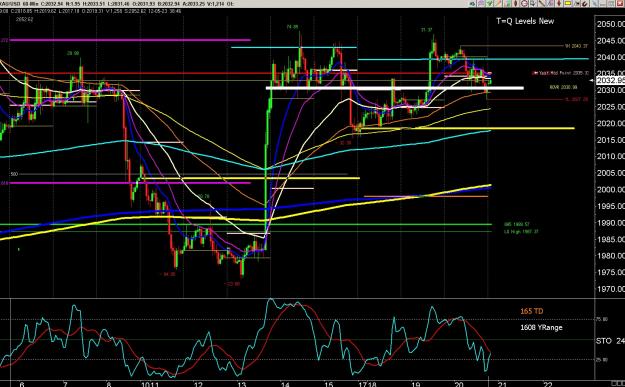Click the date label 21 on time axis
The height and width of the screenshot is (387, 625).
(x=502, y=384)
